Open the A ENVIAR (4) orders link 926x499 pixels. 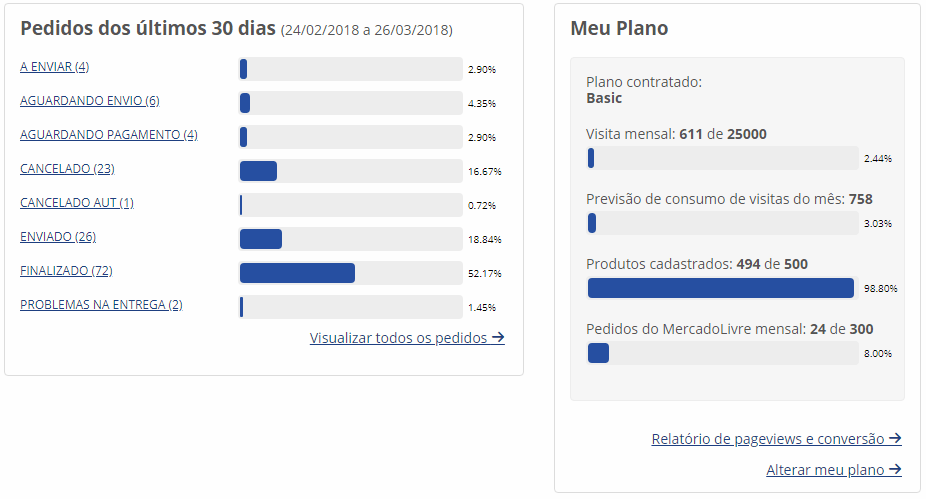point(54,67)
